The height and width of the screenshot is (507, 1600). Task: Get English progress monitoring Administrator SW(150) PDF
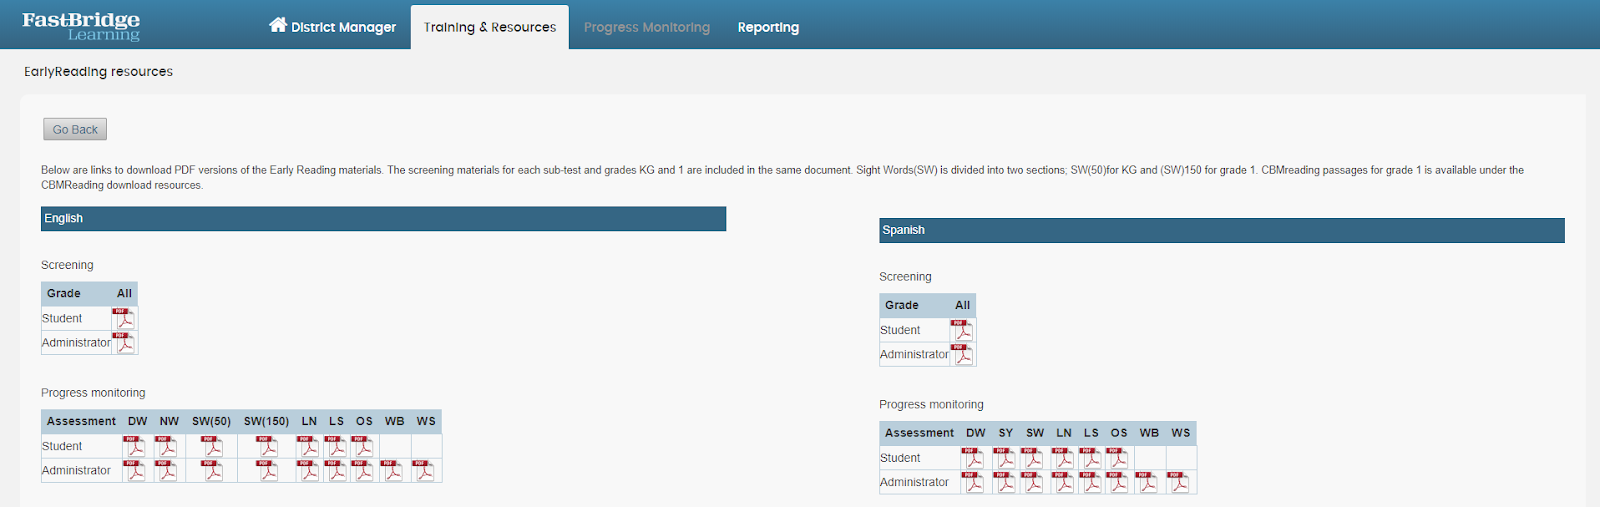click(266, 470)
